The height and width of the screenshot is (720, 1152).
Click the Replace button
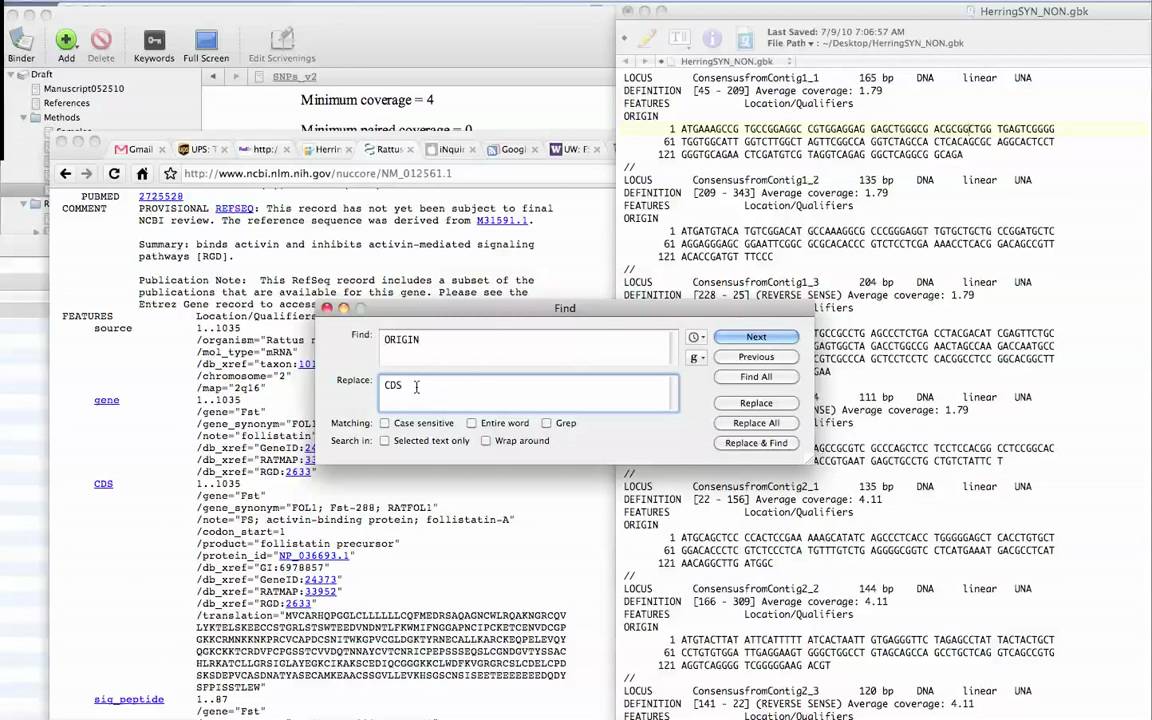(x=756, y=403)
